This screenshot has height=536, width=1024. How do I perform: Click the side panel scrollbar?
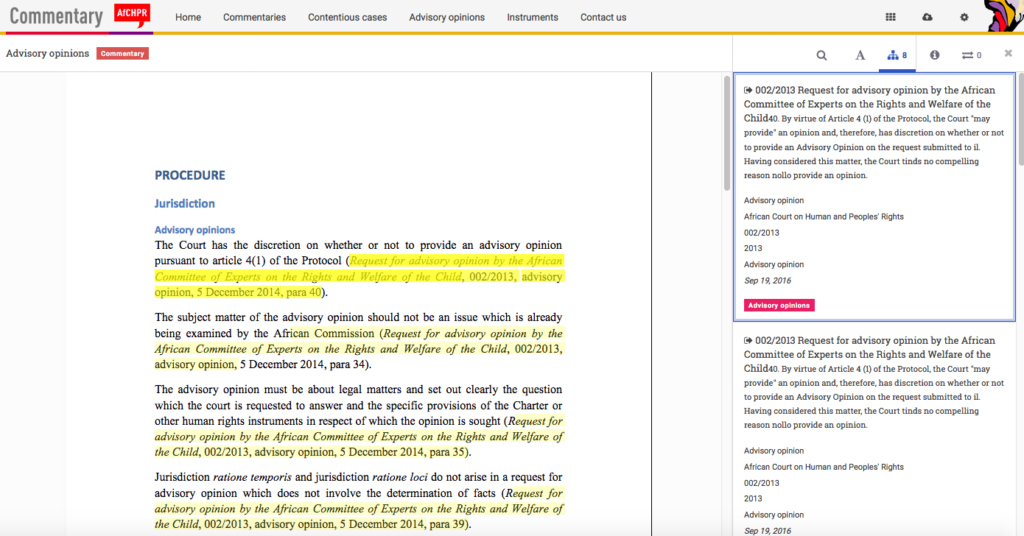1021,118
